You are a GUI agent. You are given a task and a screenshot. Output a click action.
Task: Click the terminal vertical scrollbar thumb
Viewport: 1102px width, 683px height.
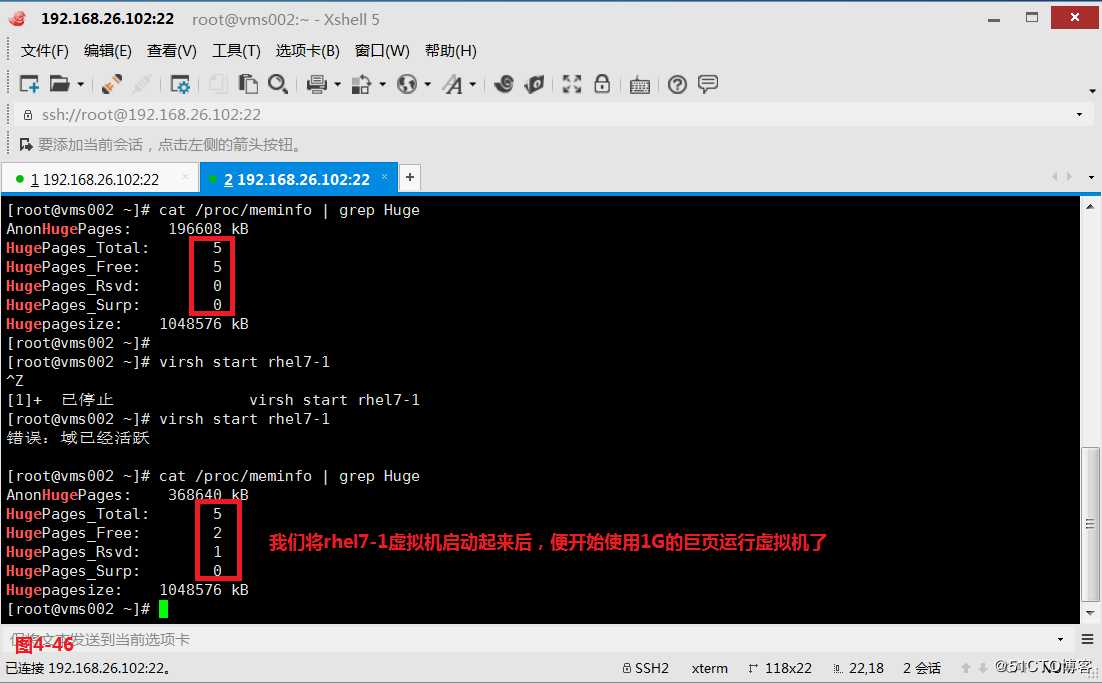[x=1090, y=523]
